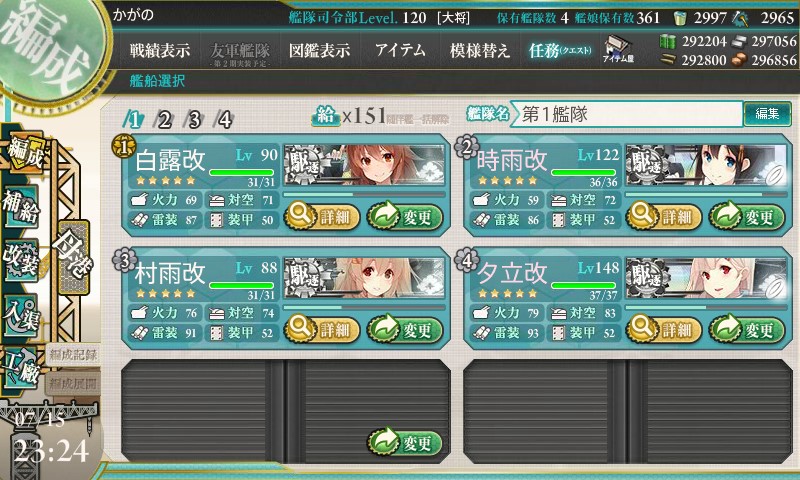This screenshot has height=480, width=800.
Task: Switch to fleet tab 3
Action: (194, 120)
